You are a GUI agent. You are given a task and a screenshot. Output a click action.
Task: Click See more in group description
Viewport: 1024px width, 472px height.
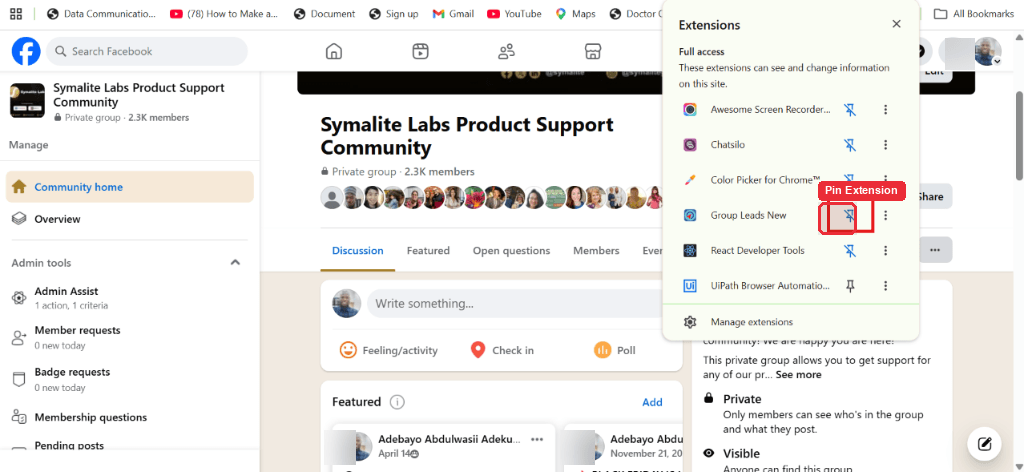click(799, 375)
